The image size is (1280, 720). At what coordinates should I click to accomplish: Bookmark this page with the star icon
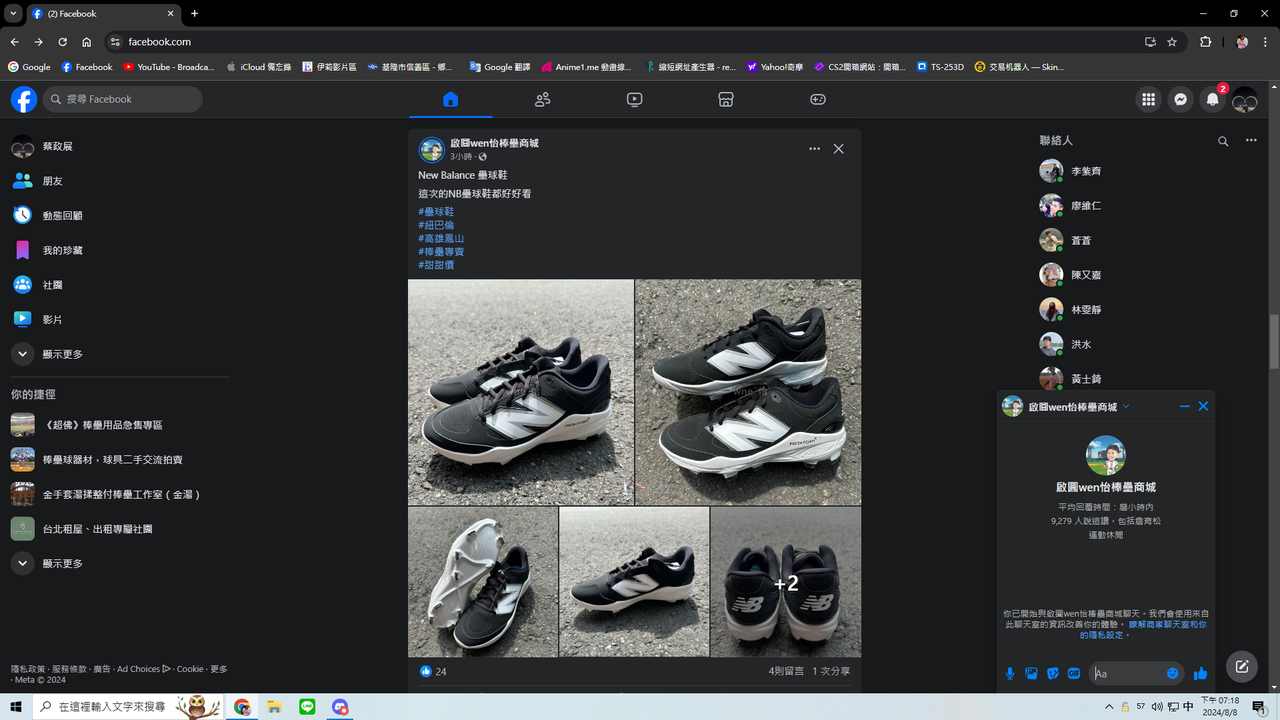1172,42
